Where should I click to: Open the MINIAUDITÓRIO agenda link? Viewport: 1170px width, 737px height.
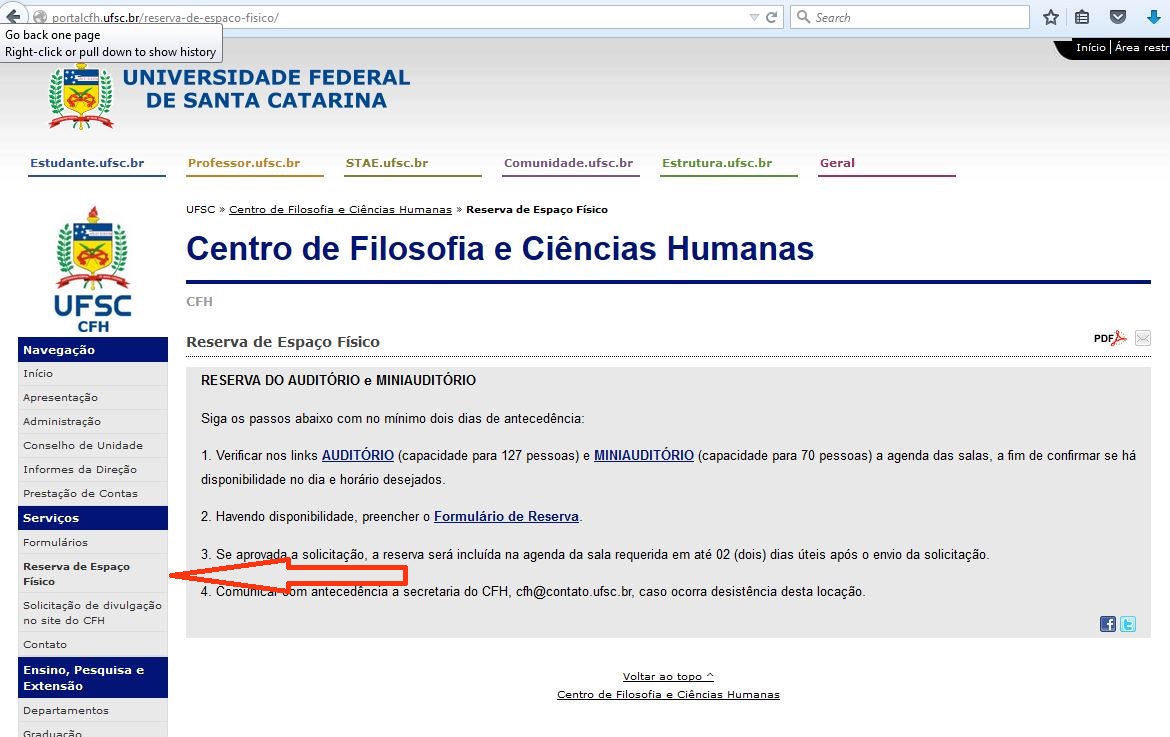point(644,455)
